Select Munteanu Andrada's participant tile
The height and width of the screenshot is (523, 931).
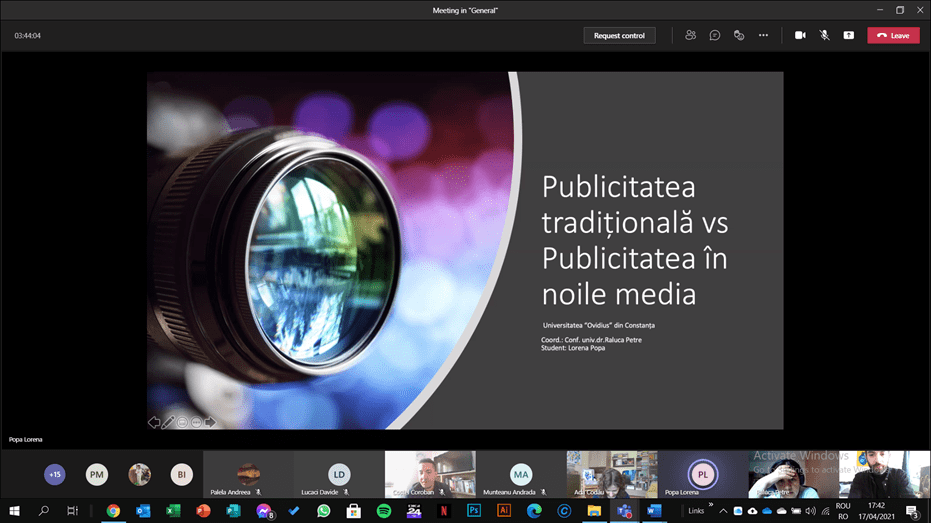pyautogui.click(x=520, y=474)
